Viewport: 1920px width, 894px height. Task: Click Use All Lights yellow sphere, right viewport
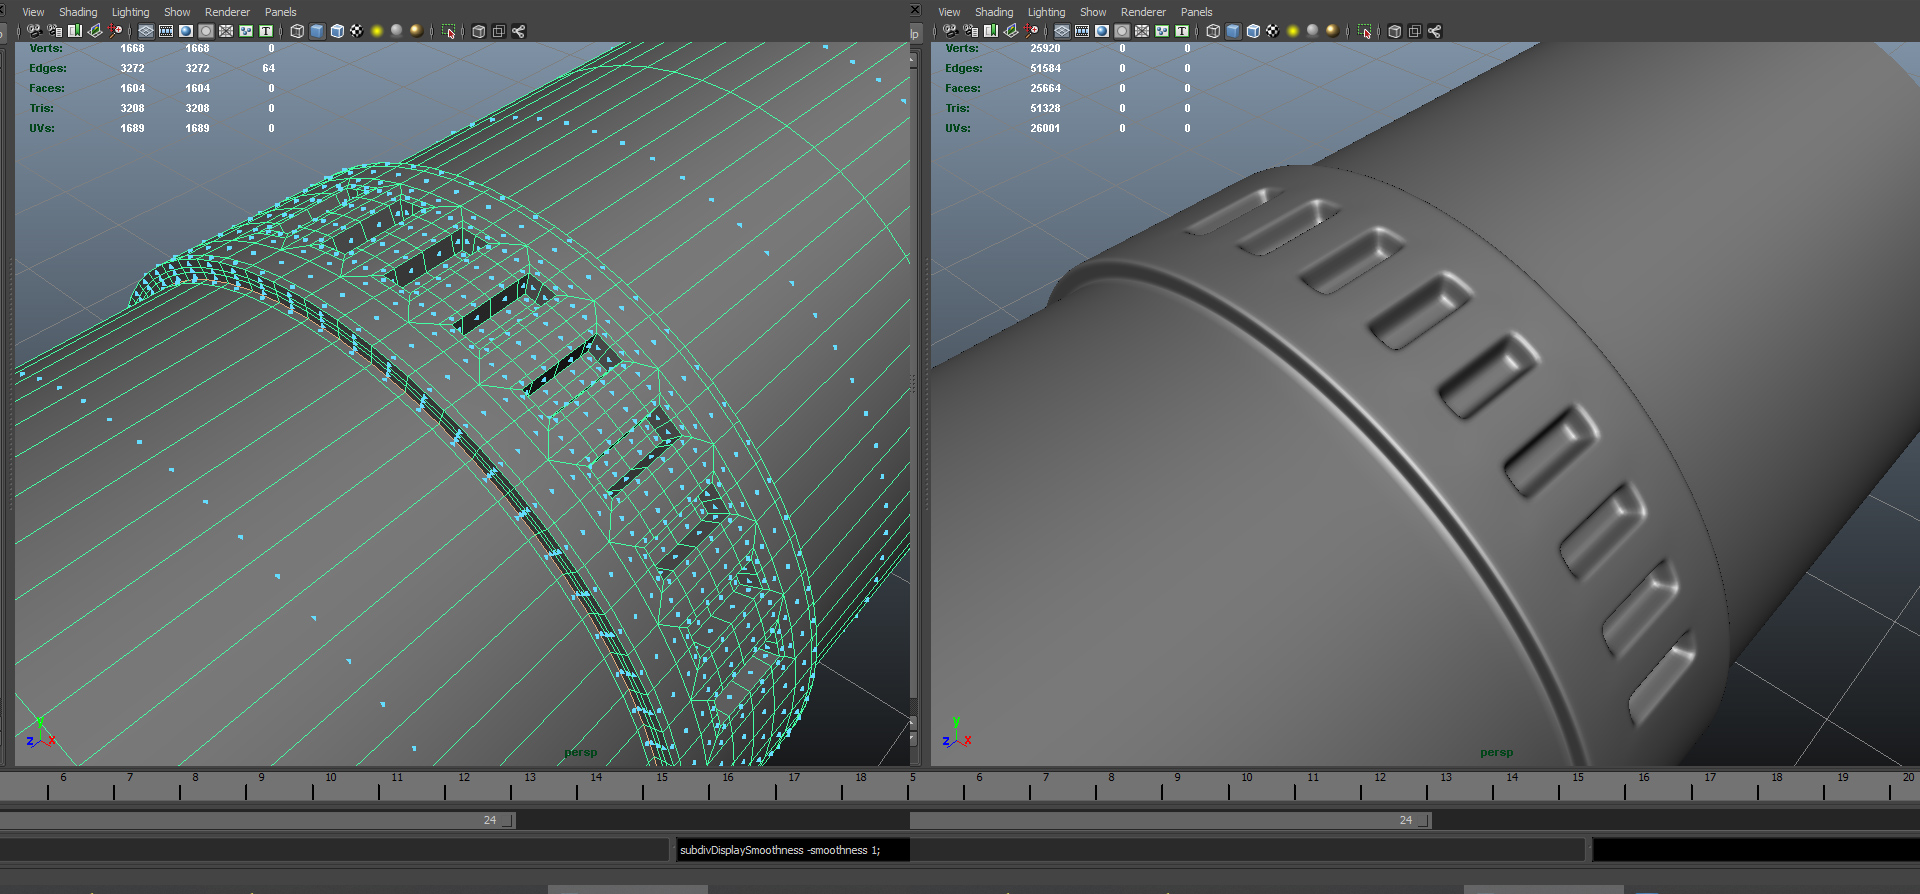tap(1293, 31)
